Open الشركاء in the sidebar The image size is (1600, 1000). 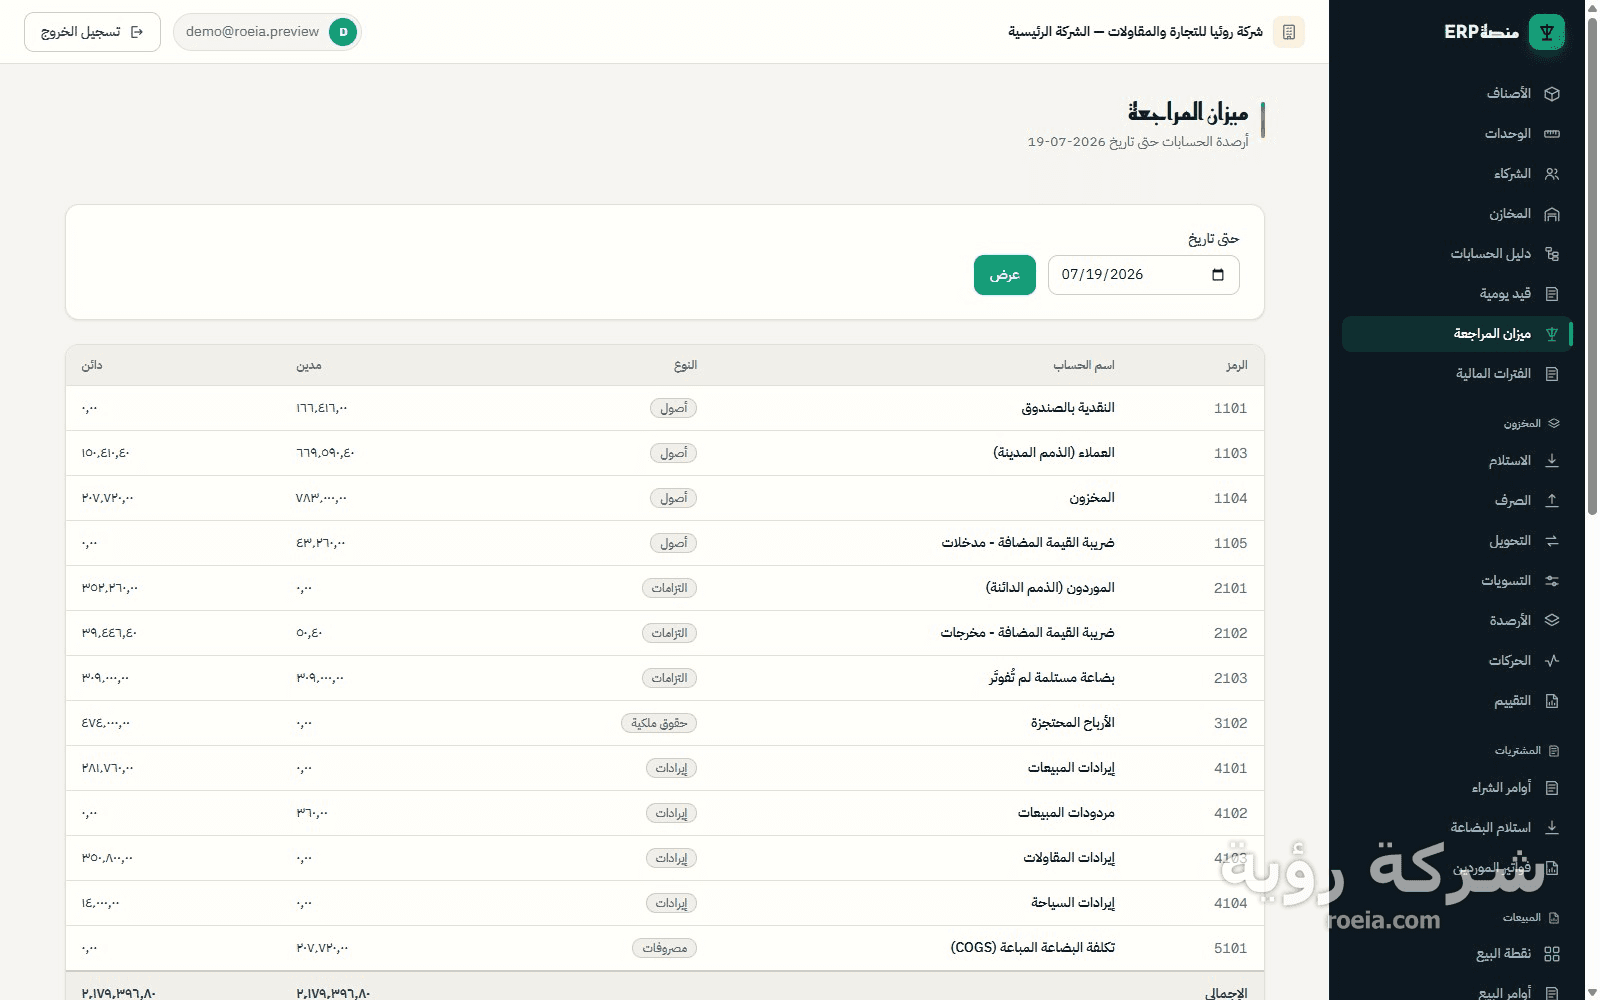[x=1457, y=174]
